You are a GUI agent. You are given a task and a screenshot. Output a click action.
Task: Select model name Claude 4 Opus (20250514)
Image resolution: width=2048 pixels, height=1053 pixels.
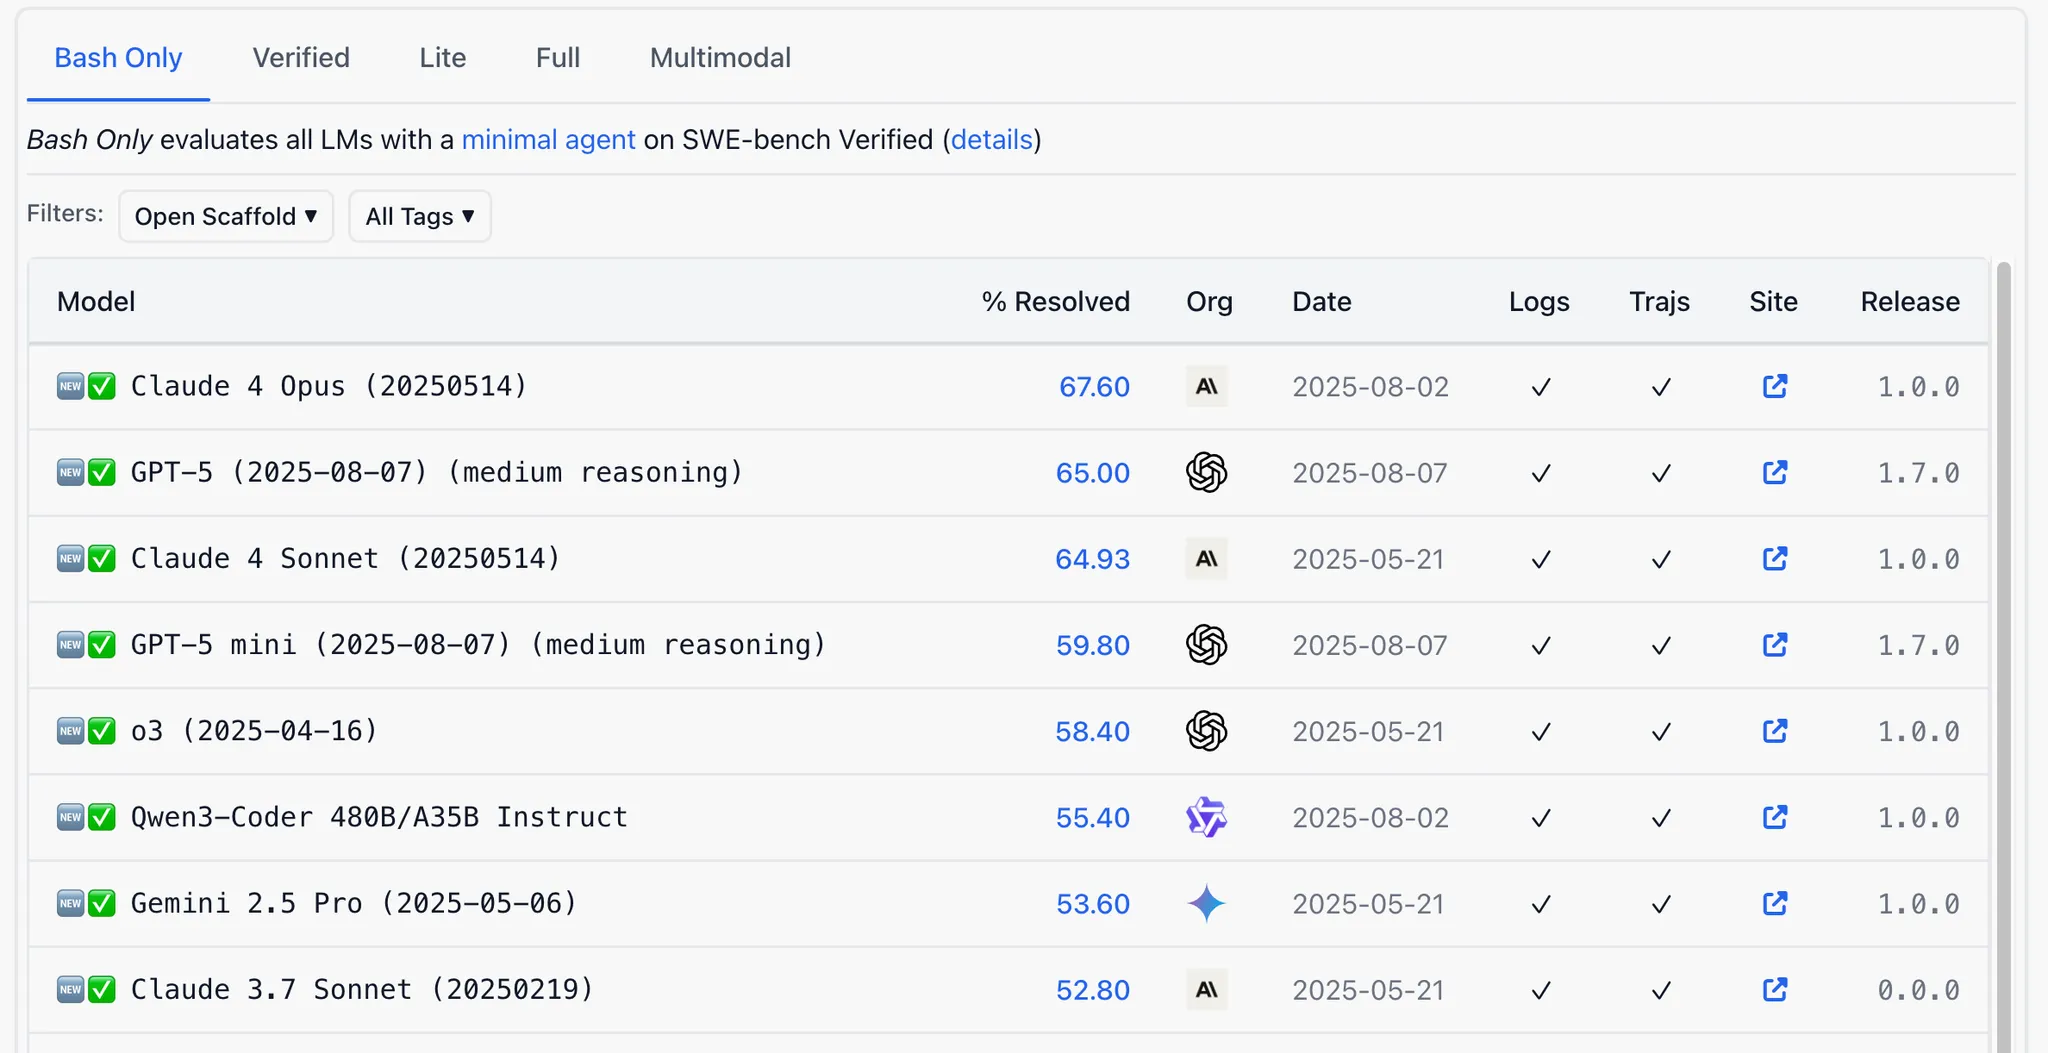pyautogui.click(x=329, y=386)
